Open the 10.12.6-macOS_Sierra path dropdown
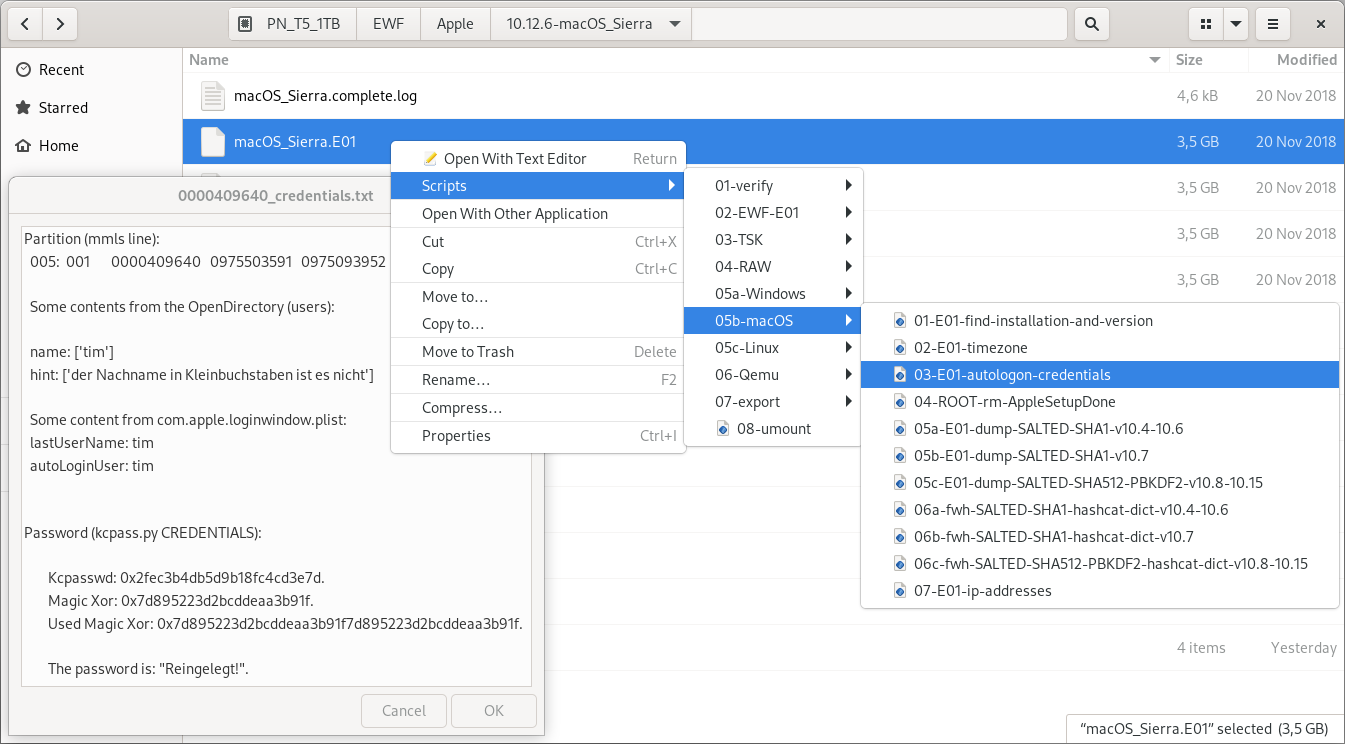The width and height of the screenshot is (1345, 744). [676, 23]
